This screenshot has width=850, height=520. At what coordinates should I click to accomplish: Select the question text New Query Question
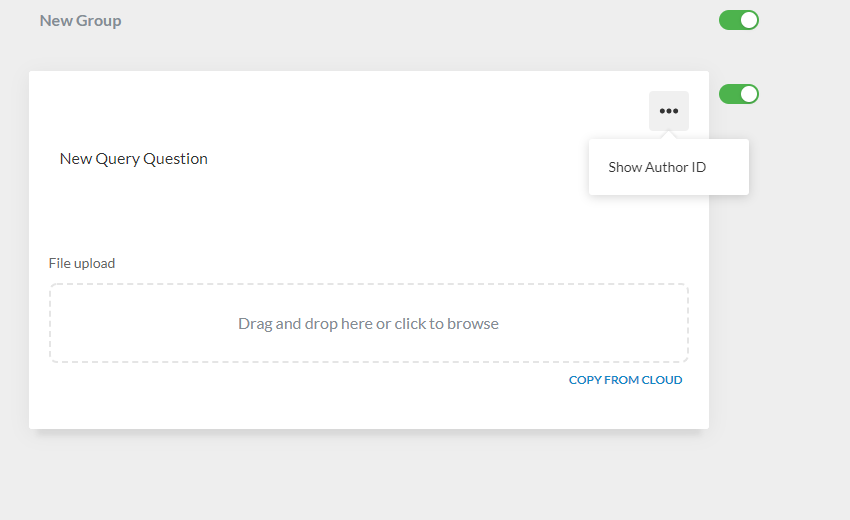(x=134, y=158)
